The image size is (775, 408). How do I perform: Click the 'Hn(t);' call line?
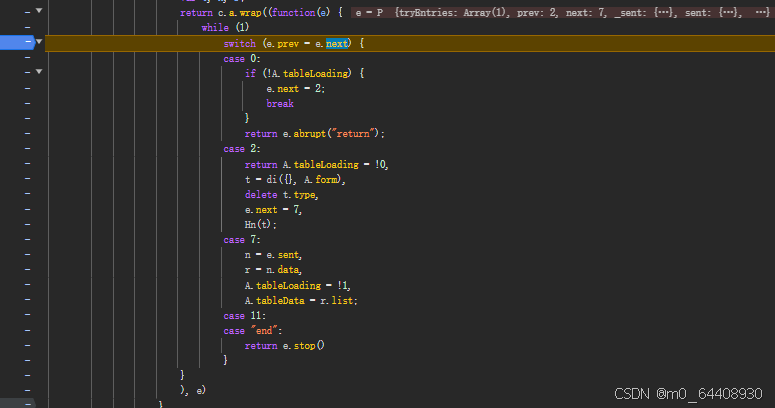(260, 225)
